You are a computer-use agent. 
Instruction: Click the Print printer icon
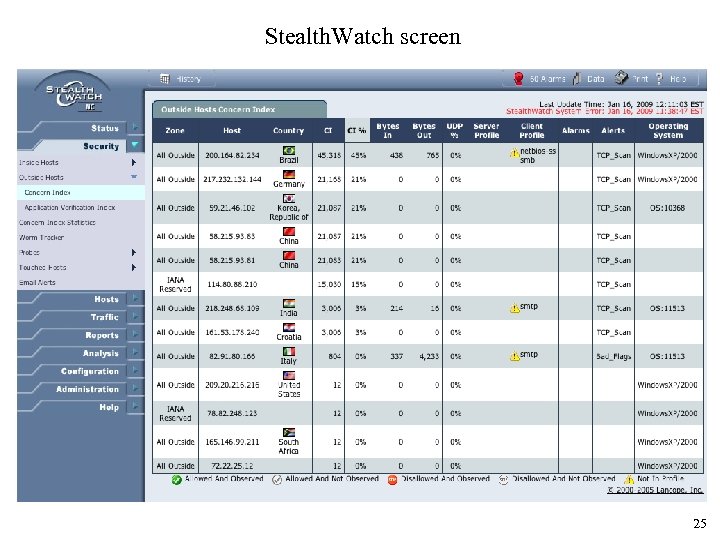(x=621, y=78)
